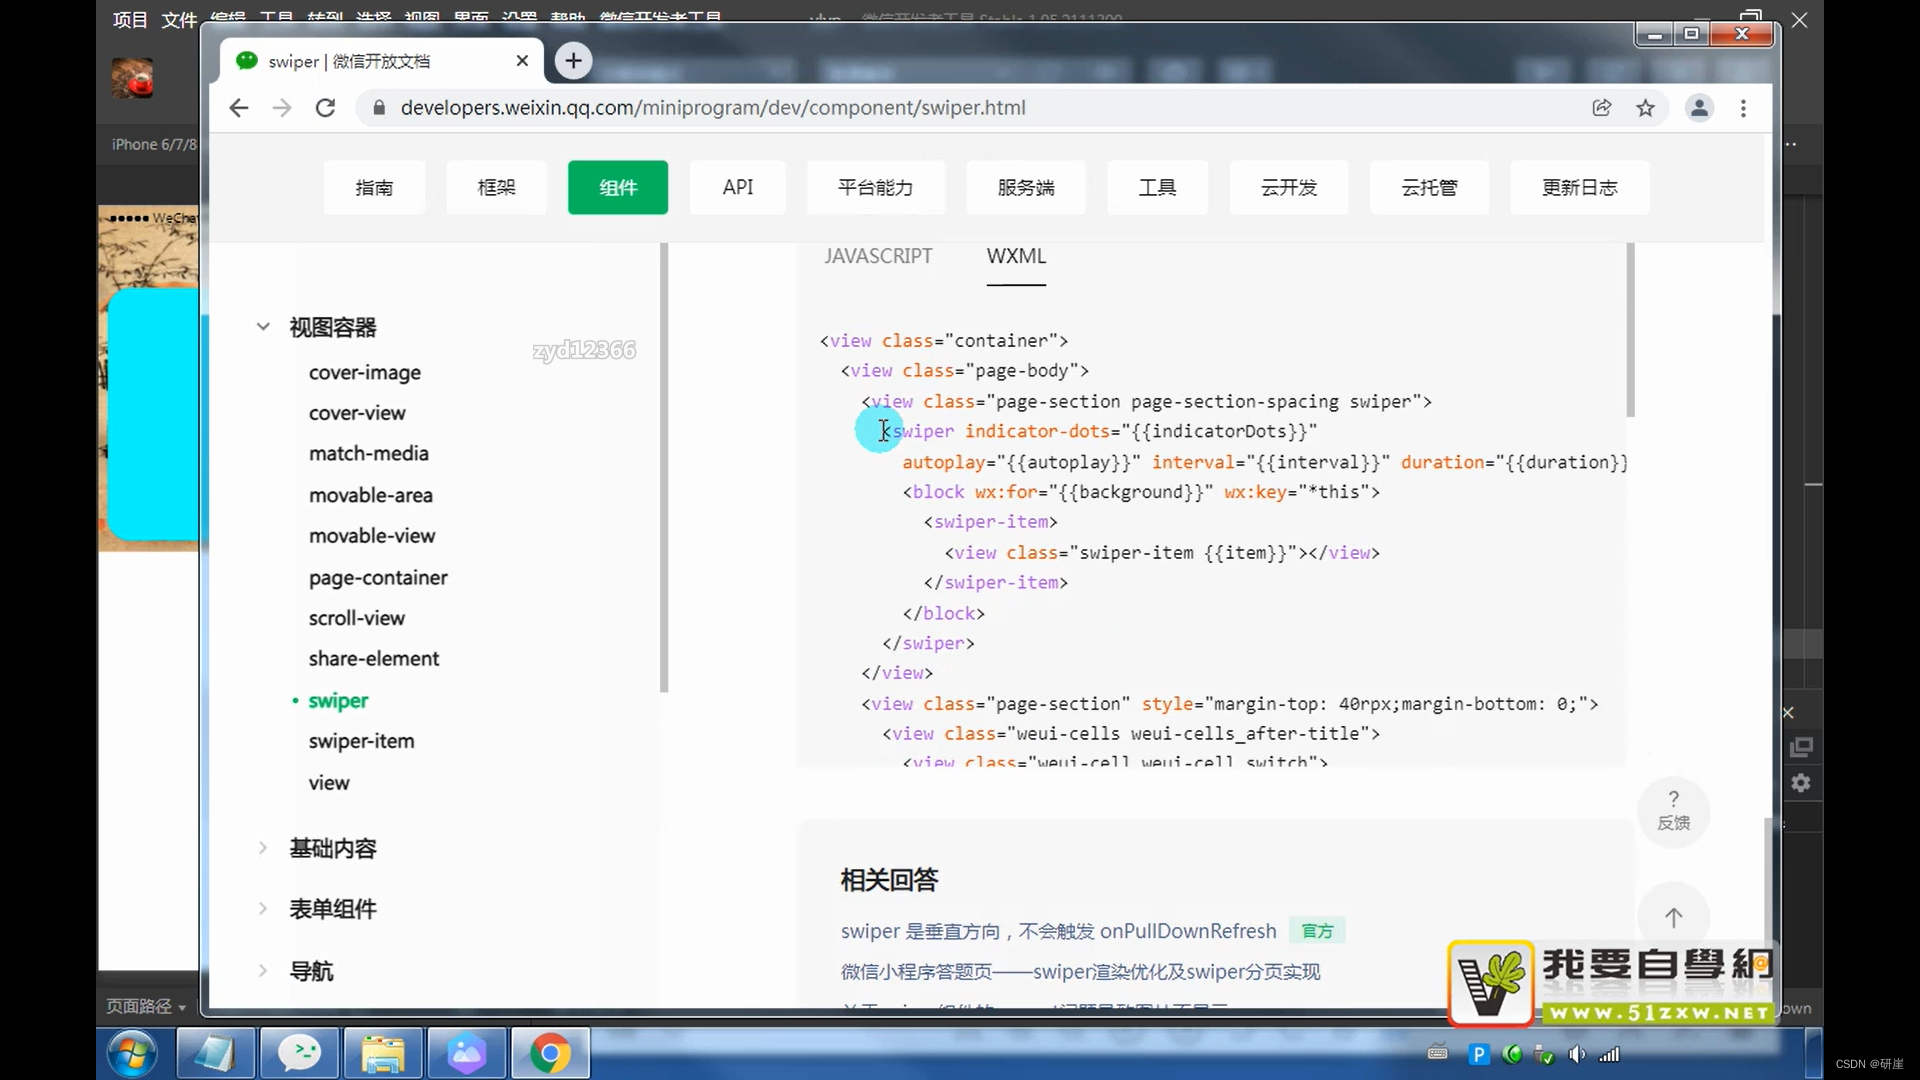This screenshot has width=1920, height=1080.
Task: Open the API nav tab
Action: click(x=738, y=187)
